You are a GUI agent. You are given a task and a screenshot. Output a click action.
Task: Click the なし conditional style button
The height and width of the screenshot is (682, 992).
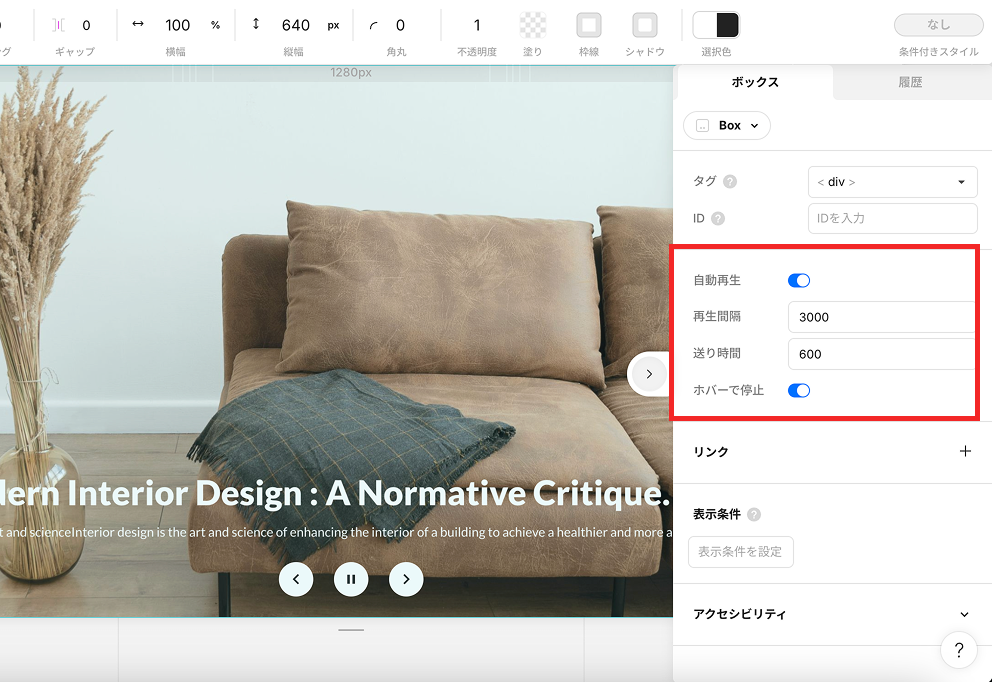click(938, 25)
